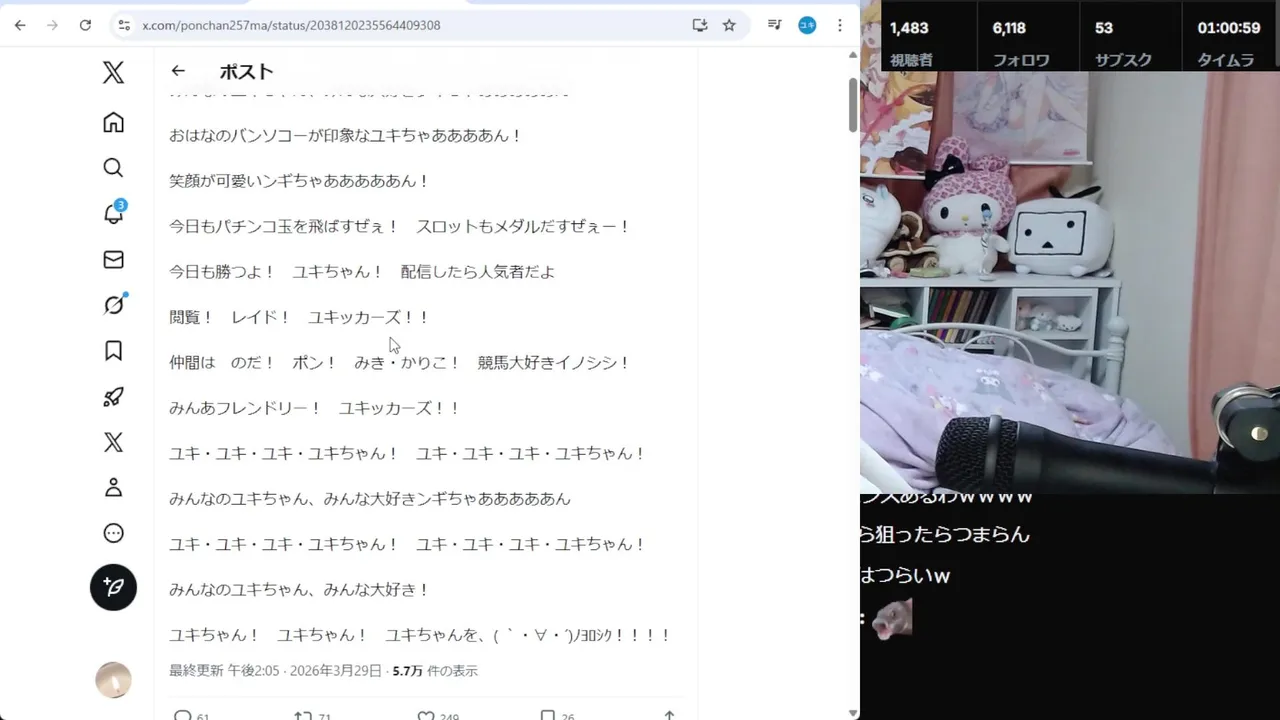Click the share upload icon on post
This screenshot has height=720, width=1280.
(x=669, y=716)
